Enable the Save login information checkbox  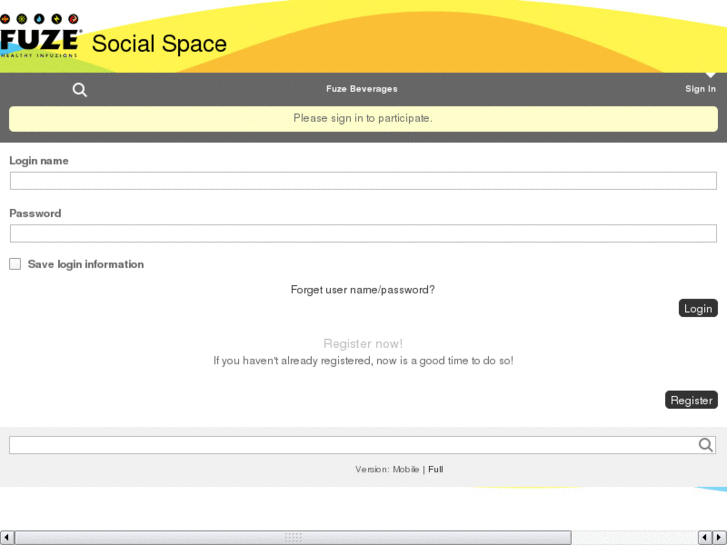click(15, 264)
